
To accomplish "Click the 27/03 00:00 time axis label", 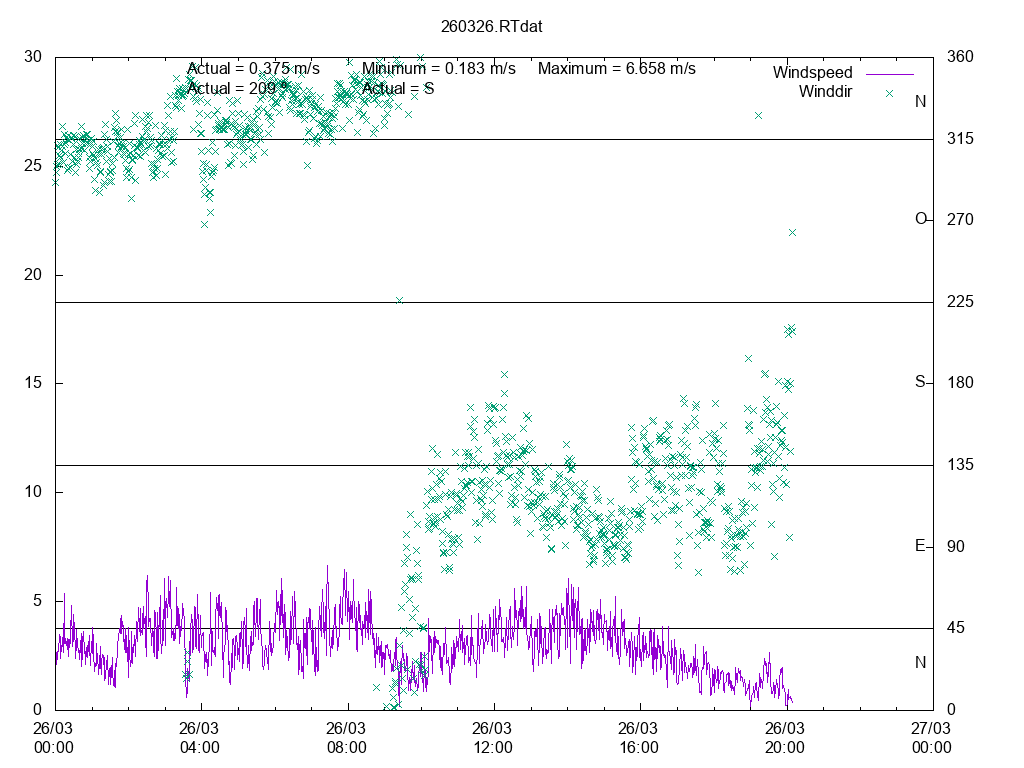I will 931,738.
